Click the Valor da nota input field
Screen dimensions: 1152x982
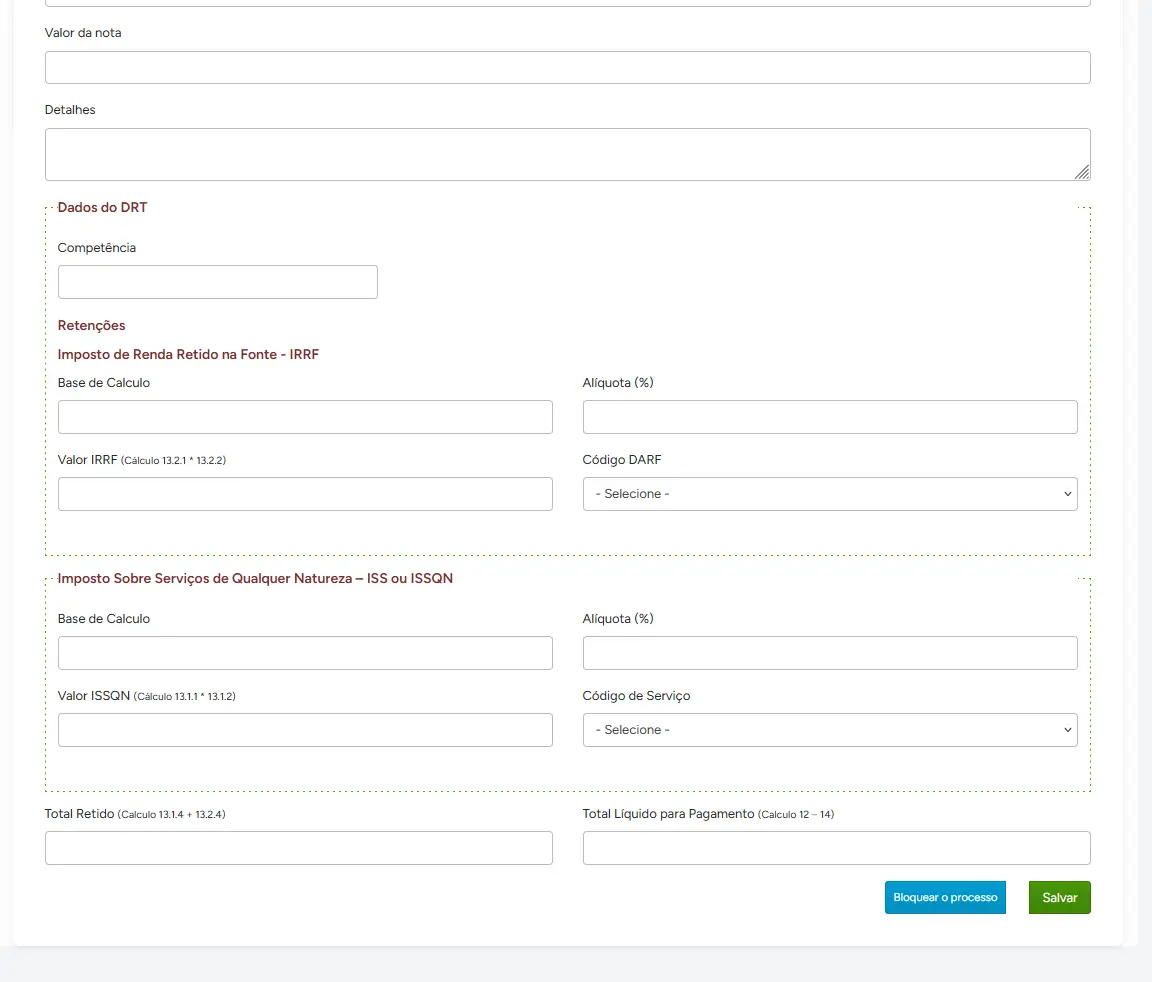point(567,67)
